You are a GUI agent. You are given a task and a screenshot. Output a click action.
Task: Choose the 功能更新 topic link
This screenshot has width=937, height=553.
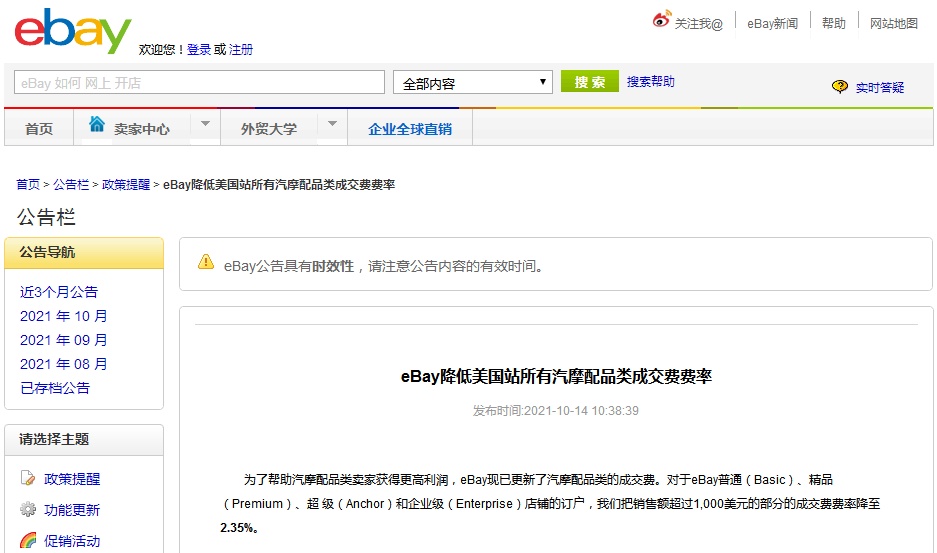[72, 510]
